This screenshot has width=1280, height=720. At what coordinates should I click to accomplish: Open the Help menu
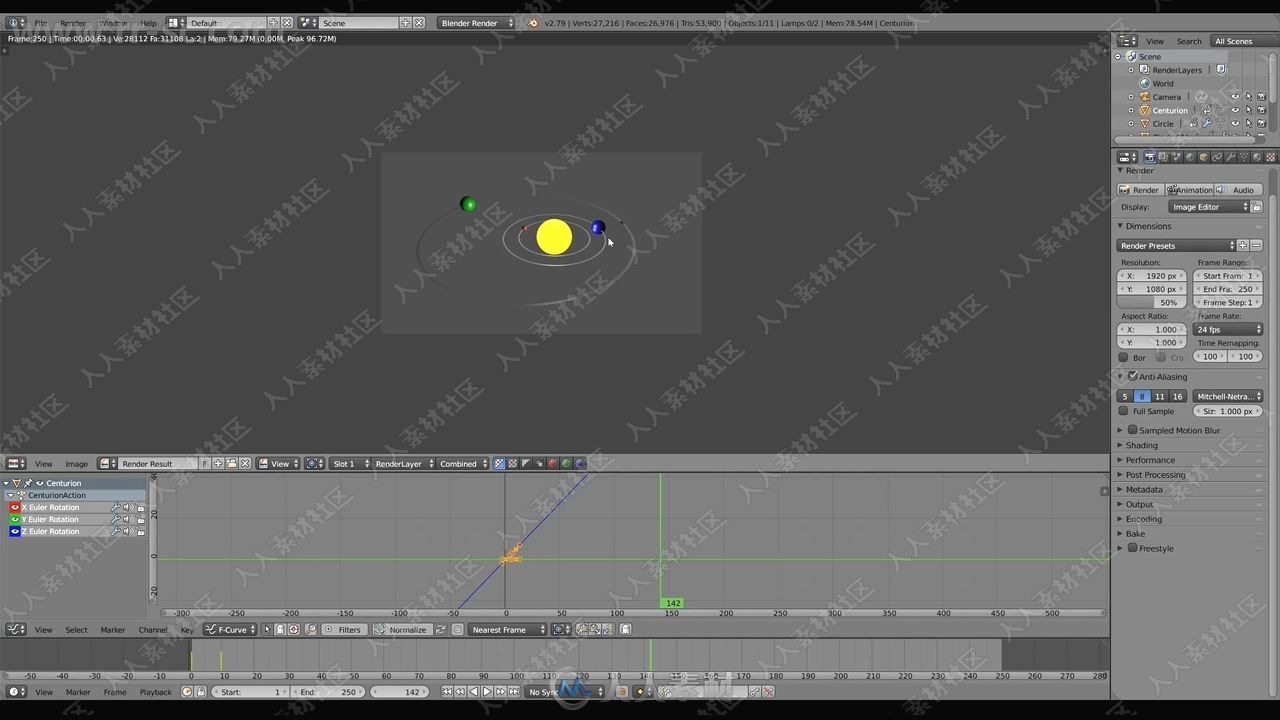pos(148,22)
